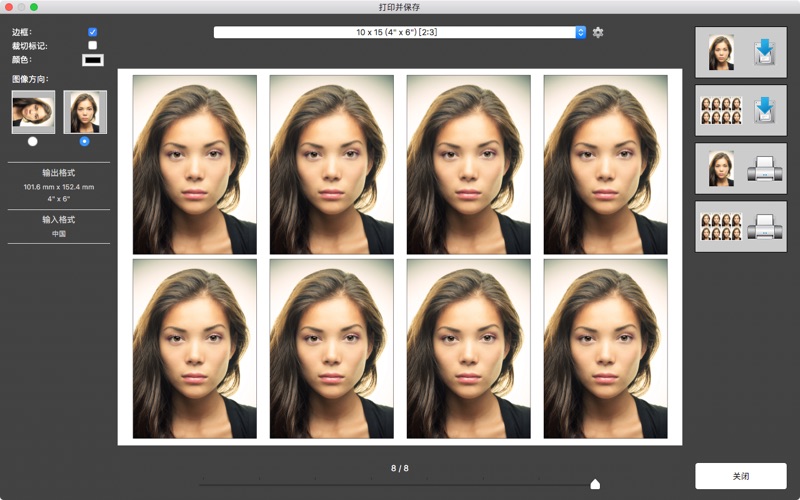The image size is (800, 500).
Task: Print single passport photo
Action: point(740,168)
